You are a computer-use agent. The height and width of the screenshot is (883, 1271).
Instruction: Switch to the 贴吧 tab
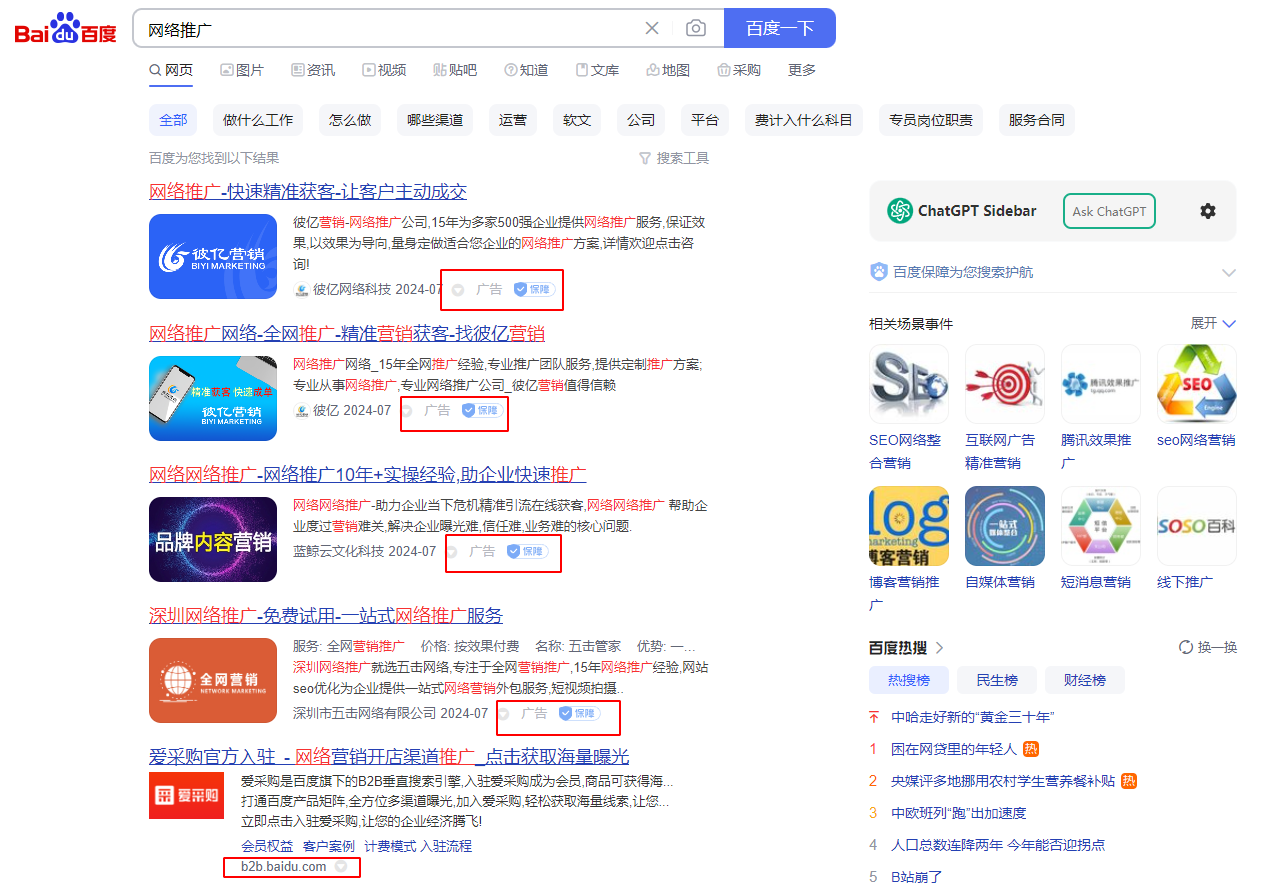[455, 70]
